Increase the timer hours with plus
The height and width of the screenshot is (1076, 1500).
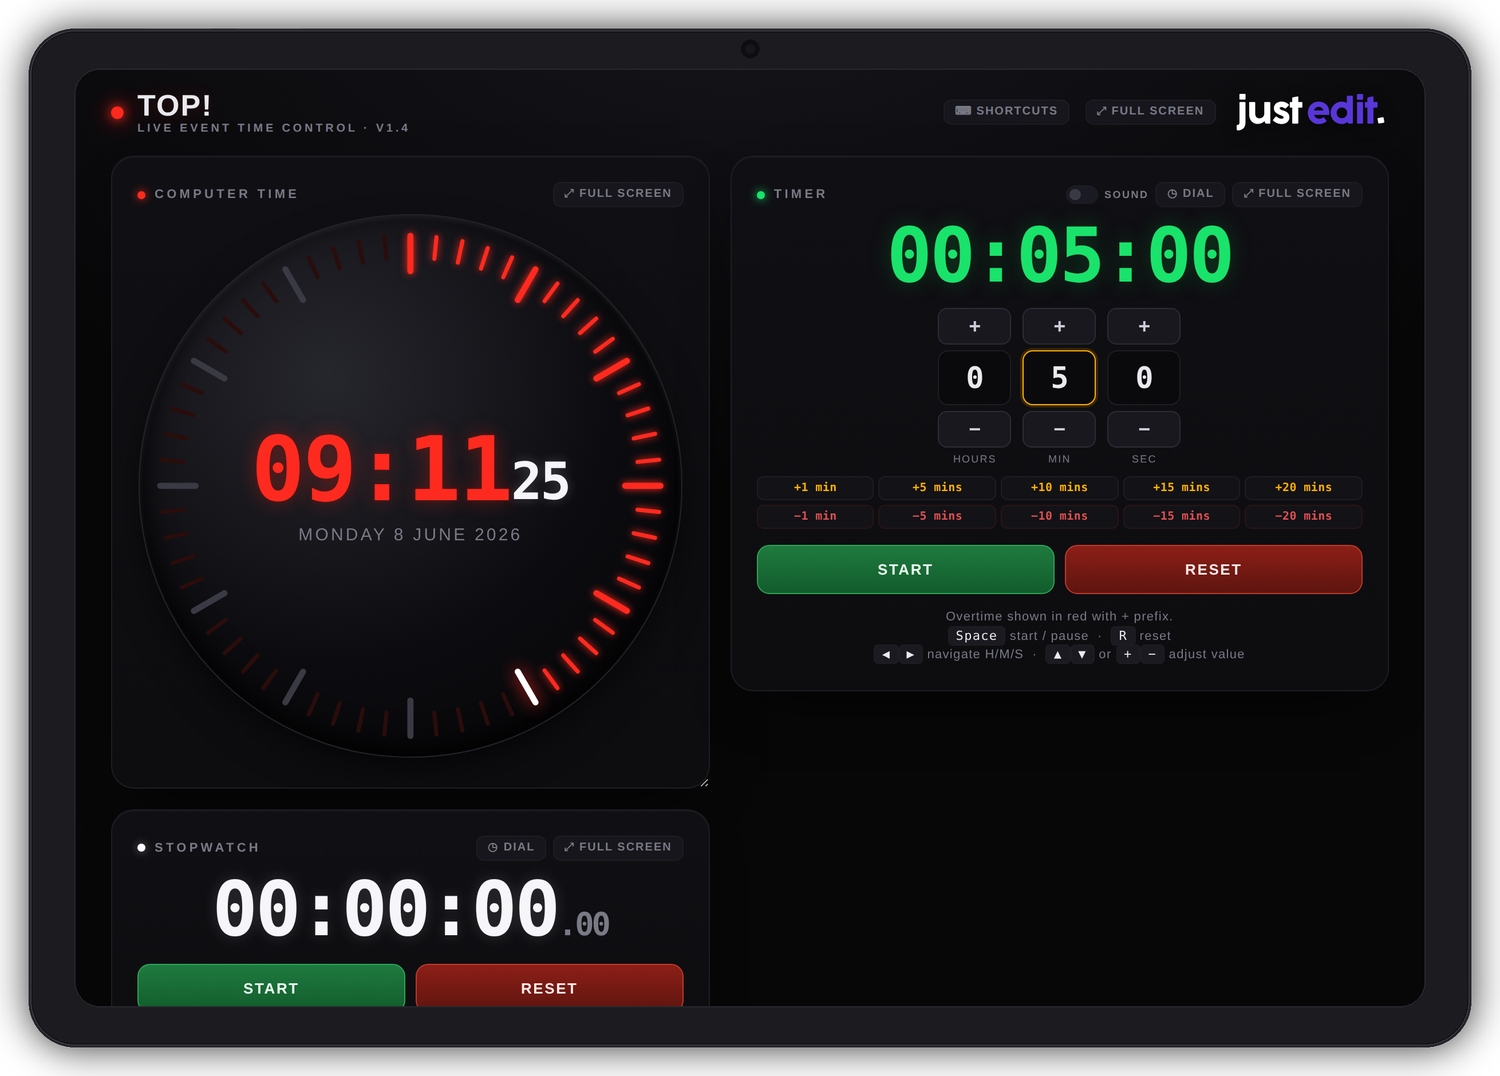(975, 326)
